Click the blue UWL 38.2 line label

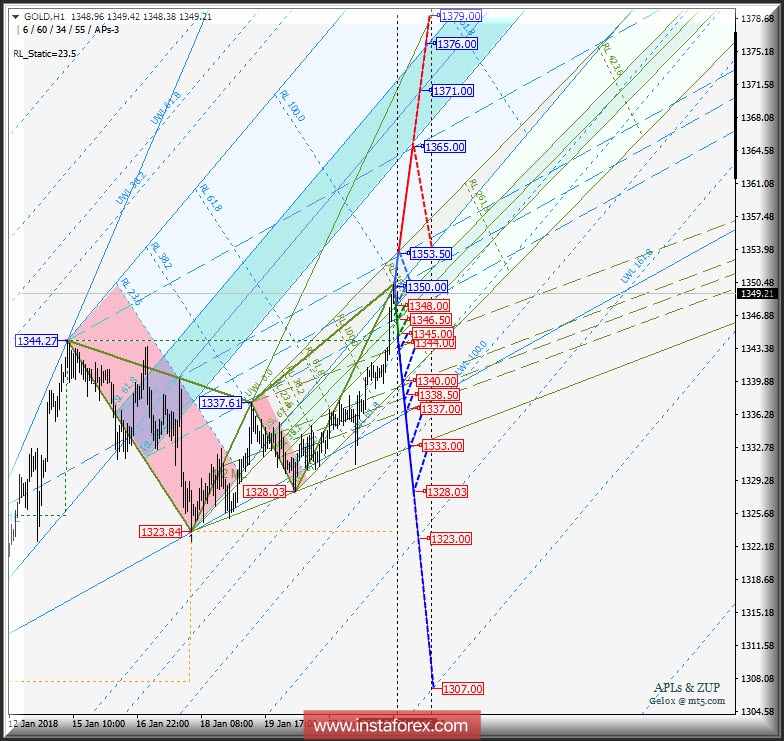[x=130, y=188]
